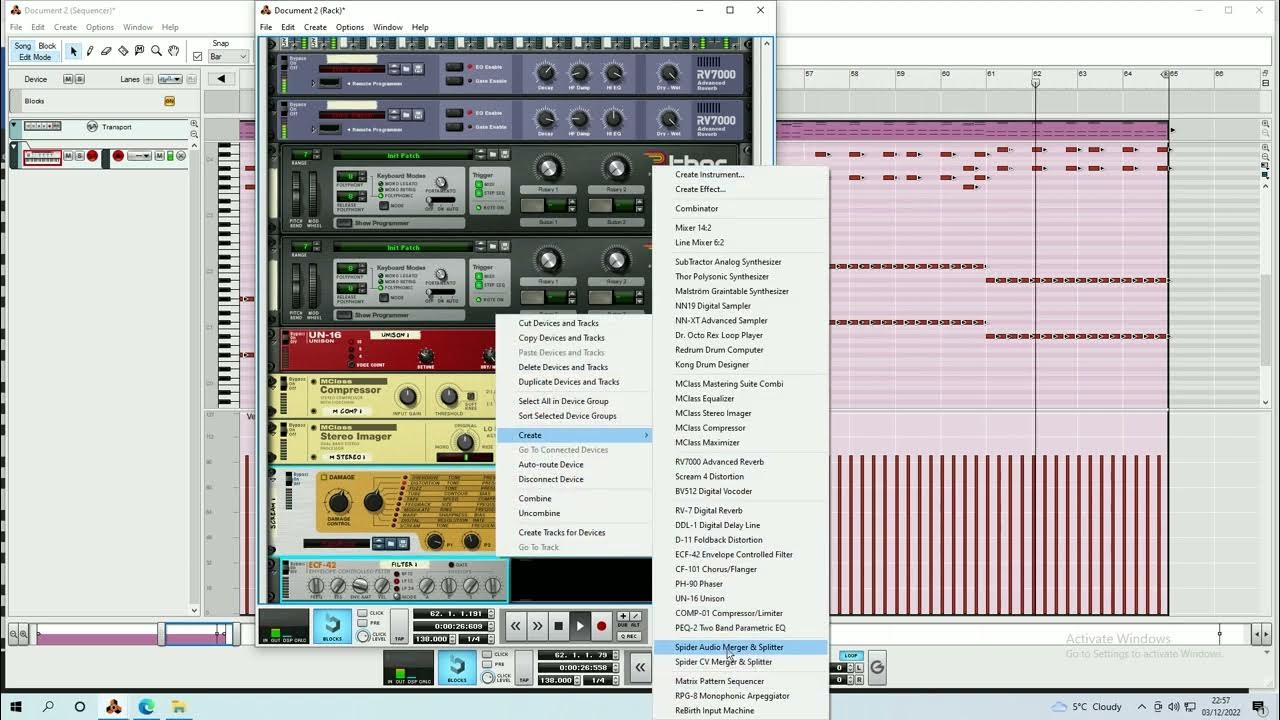Image resolution: width=1280 pixels, height=720 pixels.
Task: Click Duplicate Devices and Tracks
Action: (573, 381)
